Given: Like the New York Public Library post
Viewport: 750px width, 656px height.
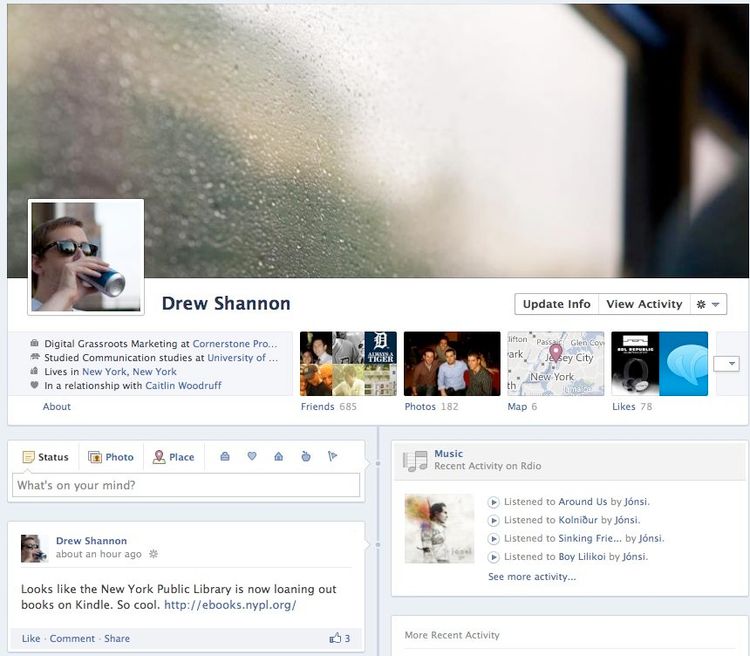Looking at the screenshot, I should pyautogui.click(x=31, y=638).
